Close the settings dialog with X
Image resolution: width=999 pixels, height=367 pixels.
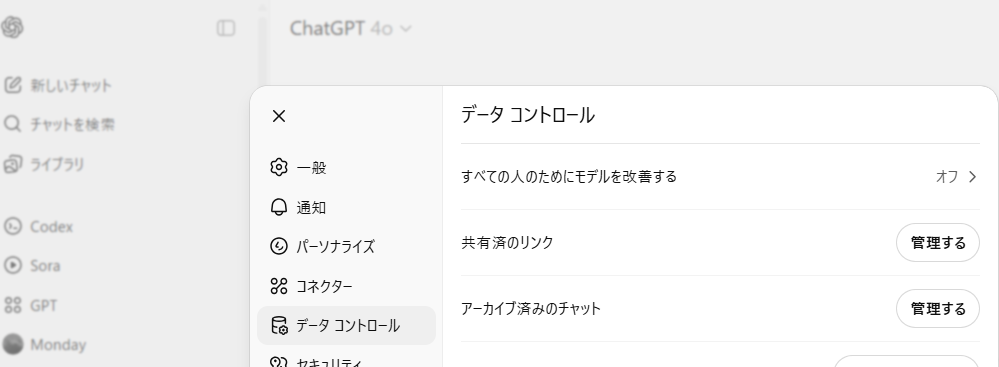[x=278, y=116]
